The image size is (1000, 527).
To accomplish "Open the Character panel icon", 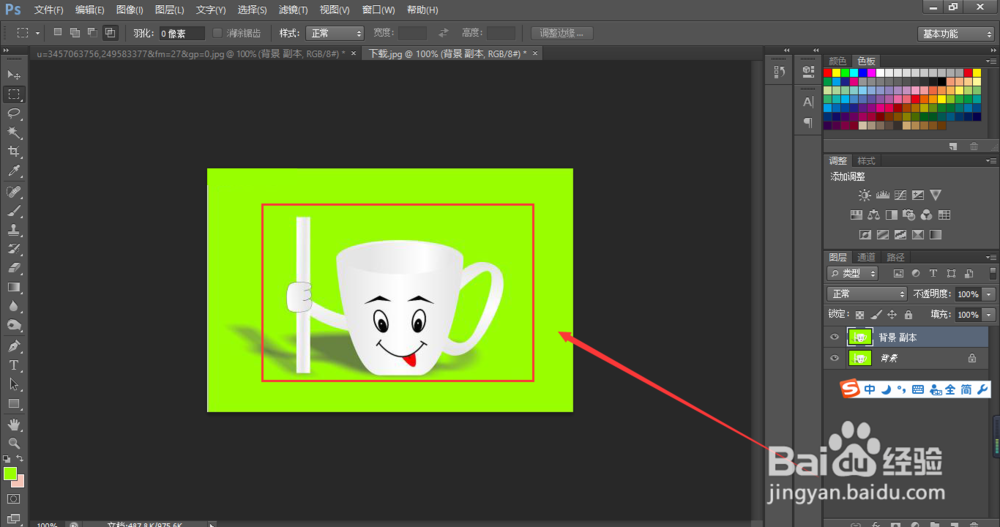I will [x=808, y=101].
